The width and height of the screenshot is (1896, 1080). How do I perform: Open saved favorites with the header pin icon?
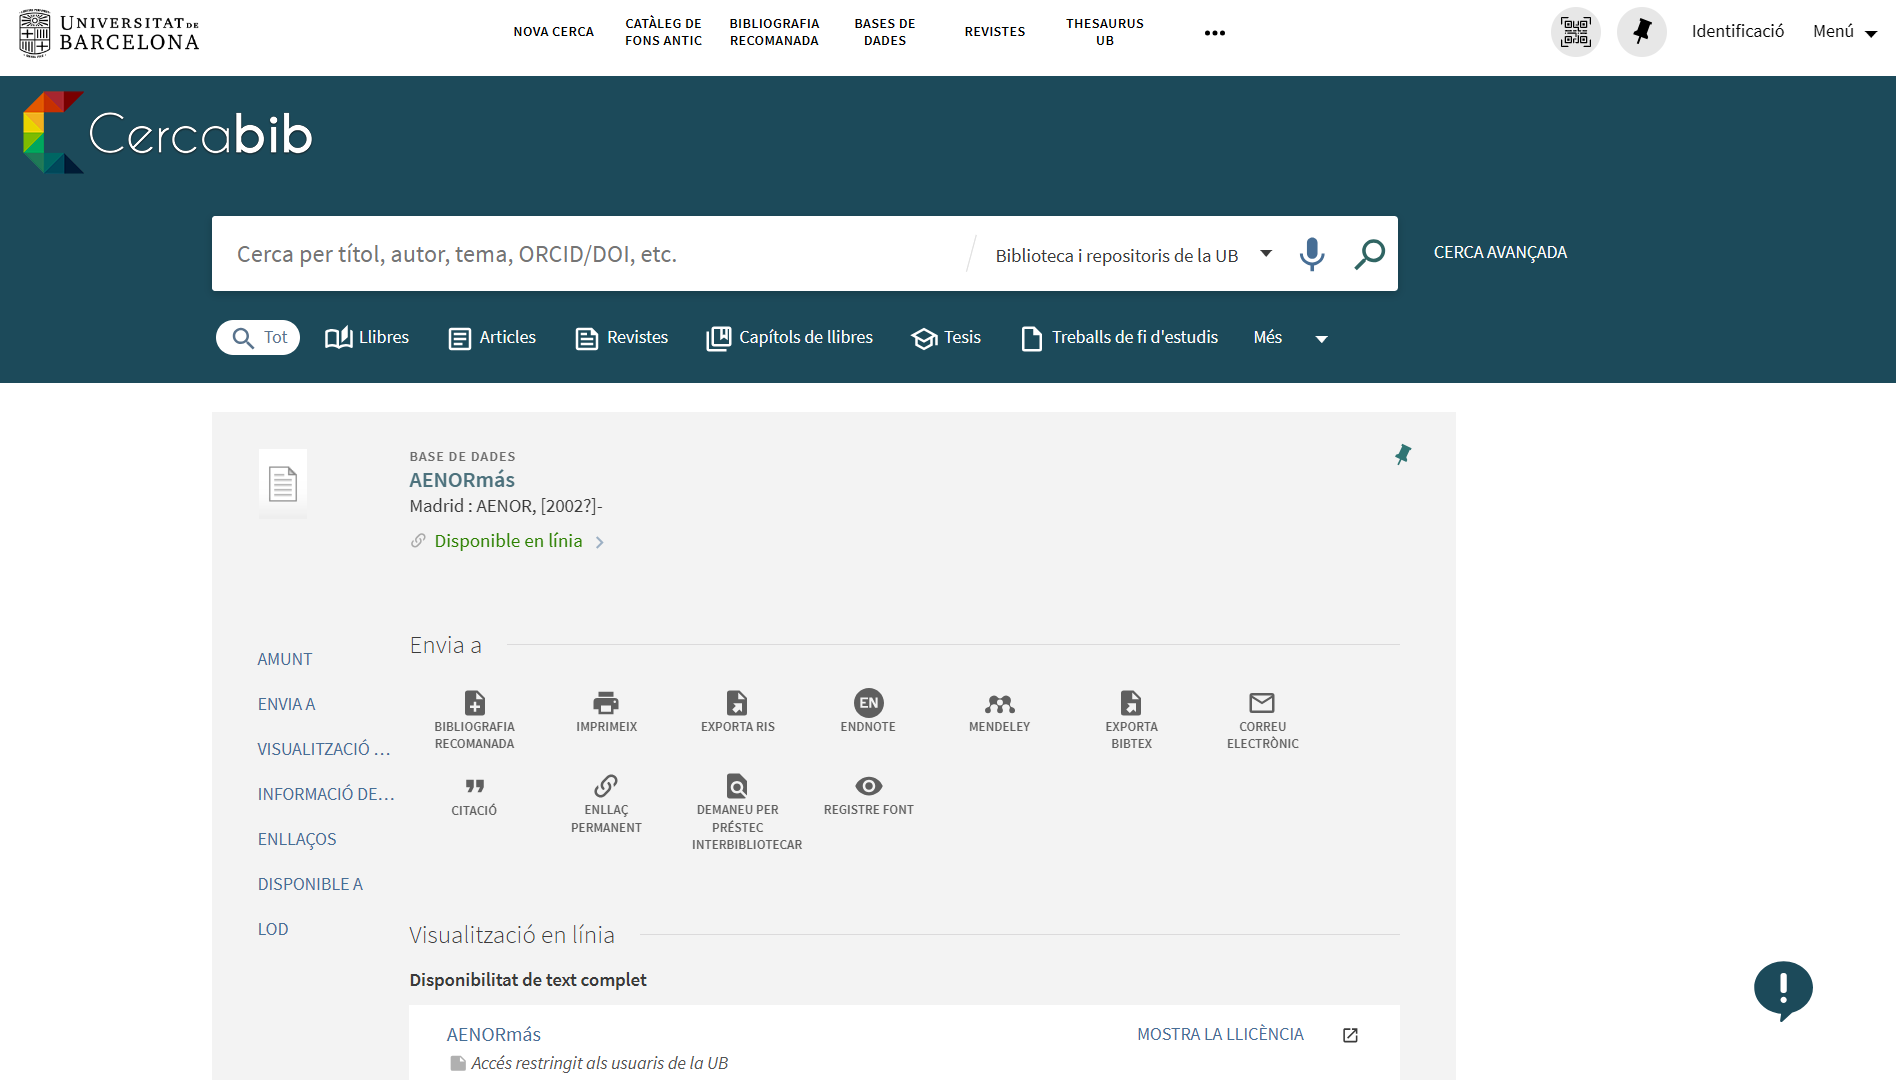coord(1641,32)
